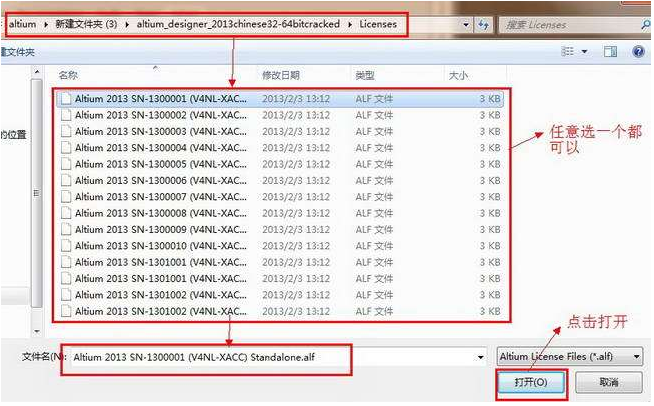Viewport: 654px width, 406px height.
Task: Expand the arrow after altium in breadcrumb
Action: (46, 25)
